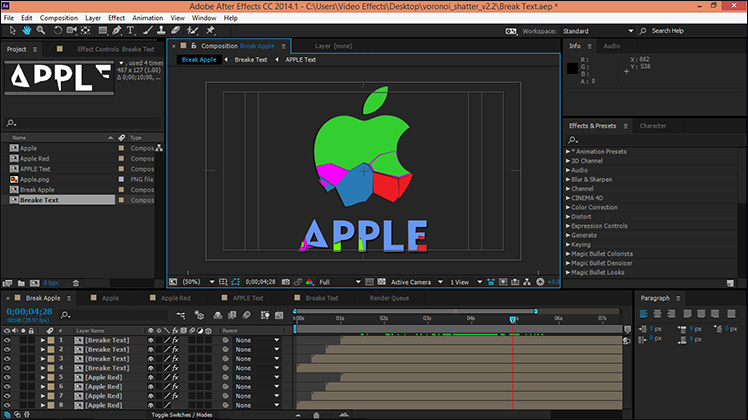Screen dimensions: 748x420
Task: Select the Zoom tool
Action: click(41, 31)
